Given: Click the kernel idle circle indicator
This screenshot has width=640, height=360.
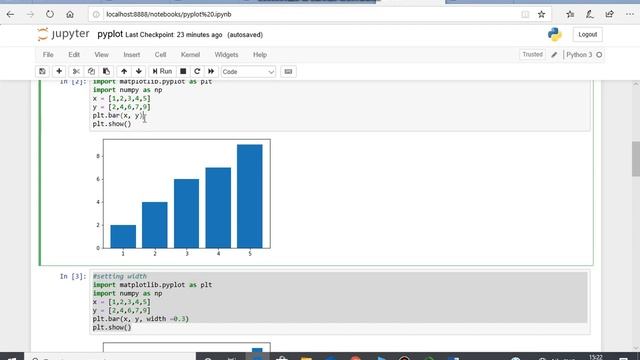Looking at the screenshot, I should click(x=599, y=55).
